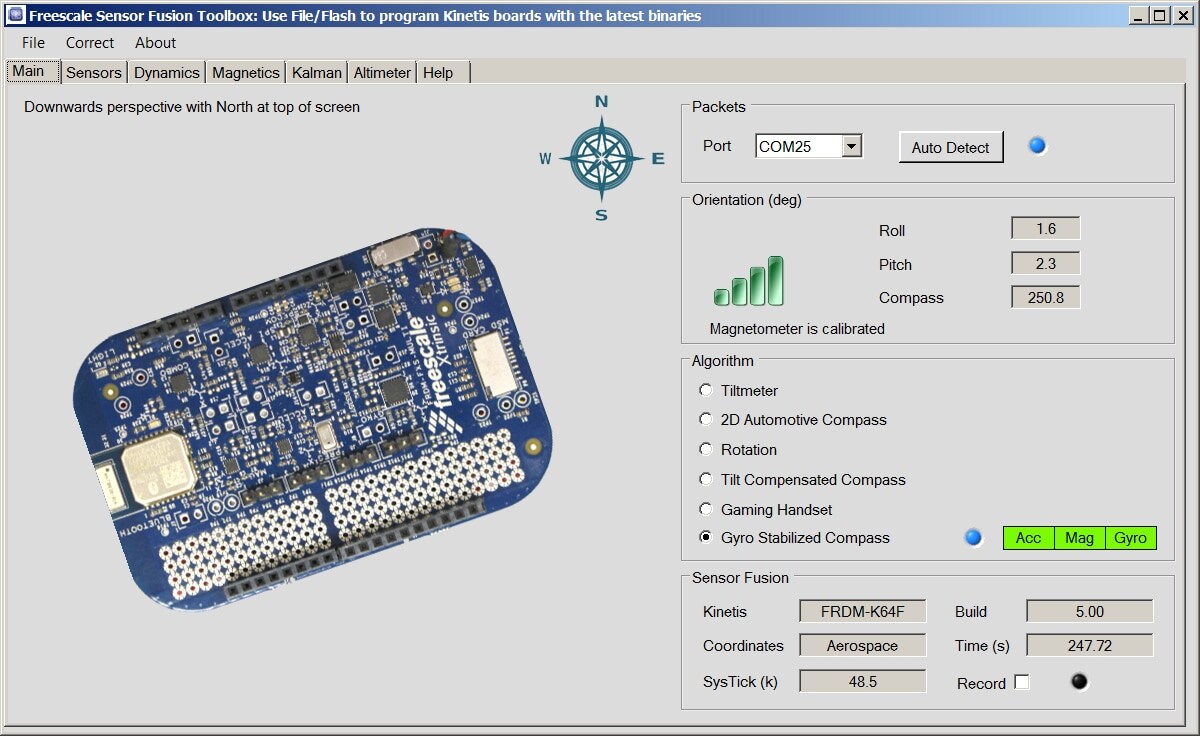Open the File menu

pos(33,43)
